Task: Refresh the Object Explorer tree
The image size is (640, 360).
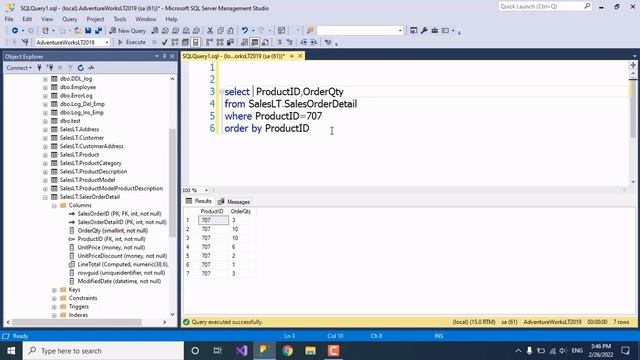Action: (81, 68)
